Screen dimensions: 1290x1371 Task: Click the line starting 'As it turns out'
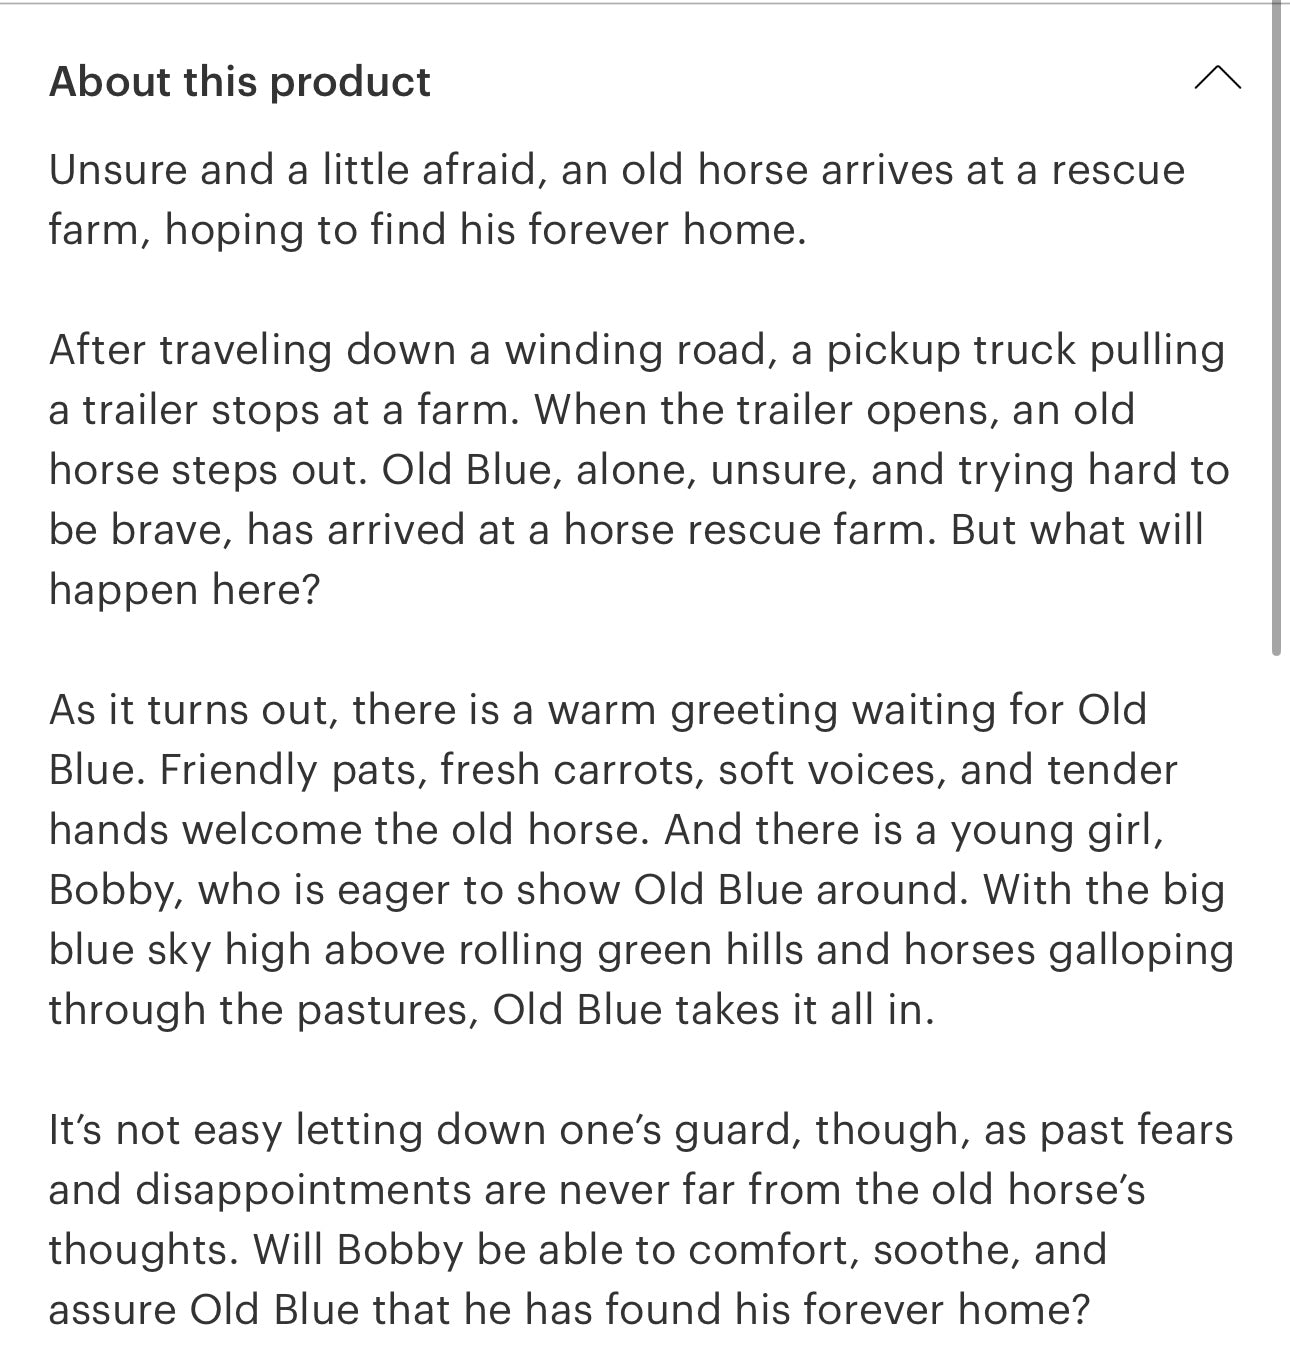pyautogui.click(x=598, y=710)
